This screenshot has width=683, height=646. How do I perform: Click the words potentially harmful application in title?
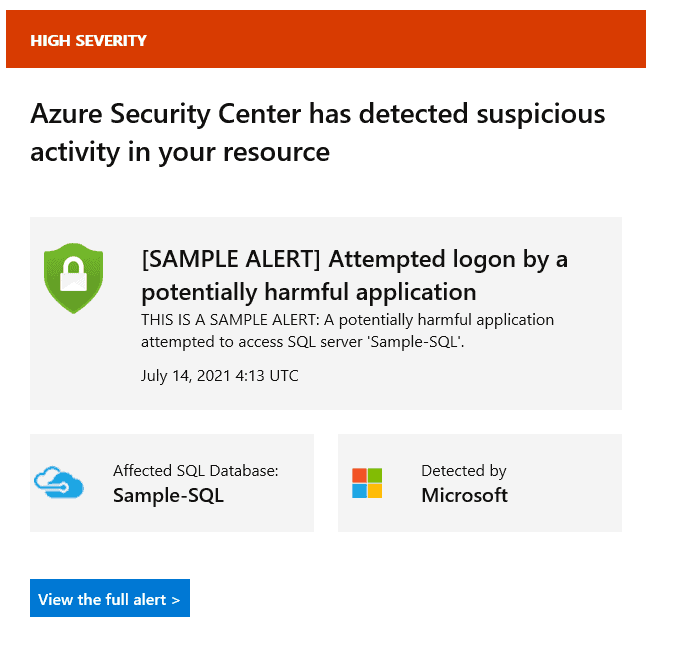(x=309, y=292)
